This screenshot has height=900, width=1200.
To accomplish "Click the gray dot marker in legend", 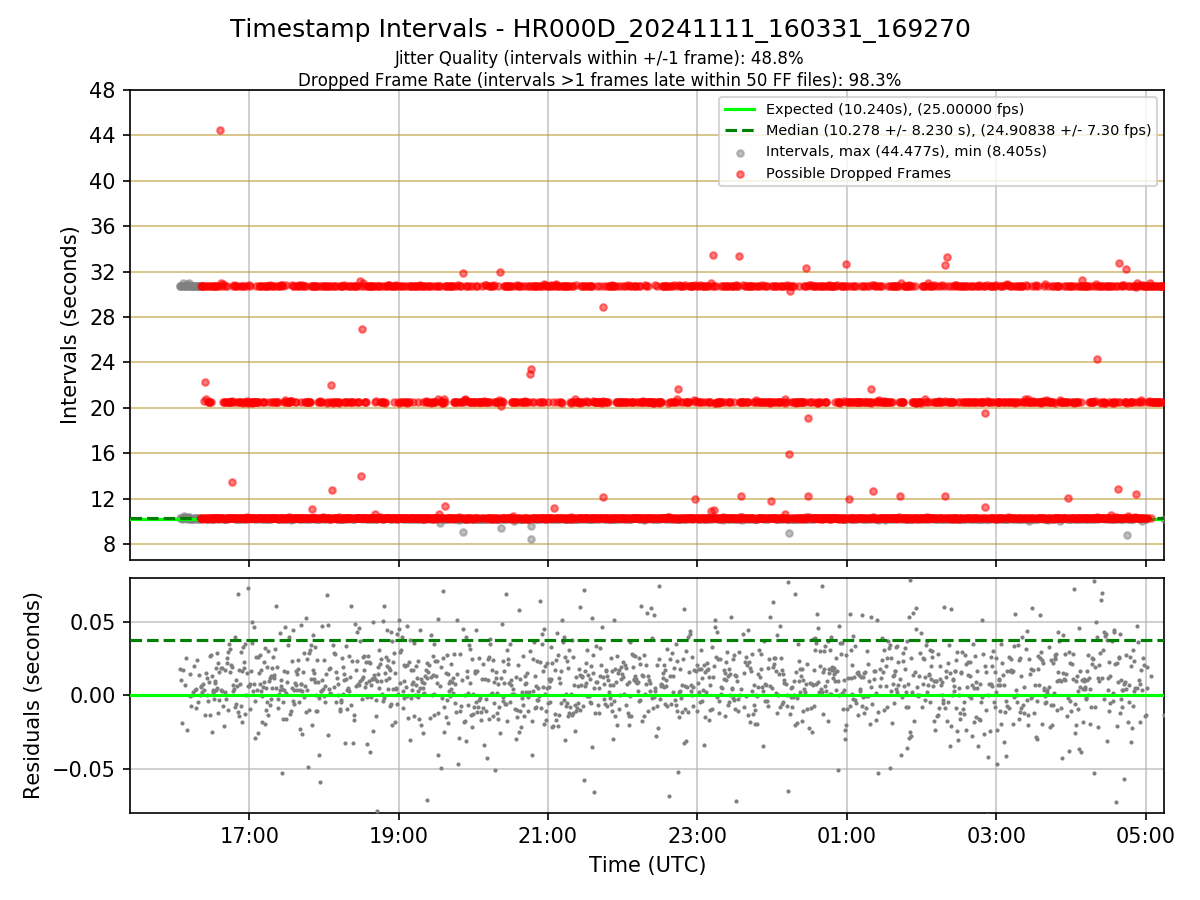I will tap(740, 152).
